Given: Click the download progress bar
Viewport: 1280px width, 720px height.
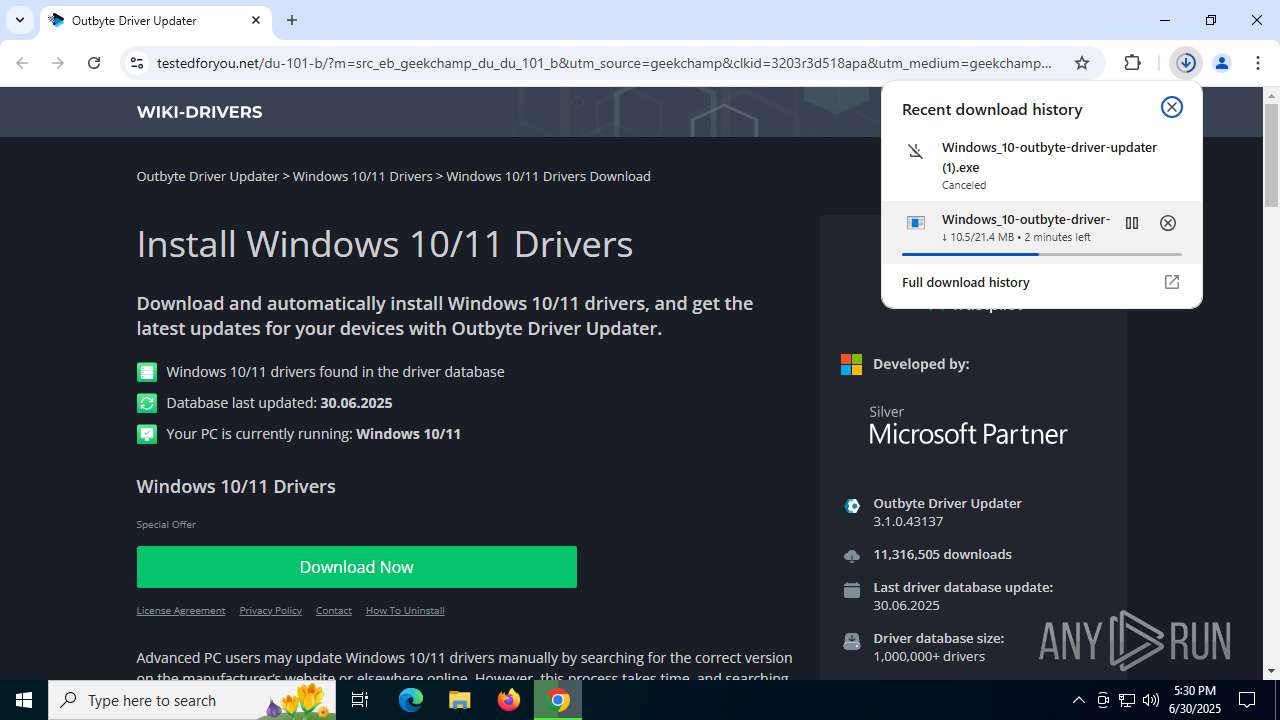Looking at the screenshot, I should (x=1041, y=255).
